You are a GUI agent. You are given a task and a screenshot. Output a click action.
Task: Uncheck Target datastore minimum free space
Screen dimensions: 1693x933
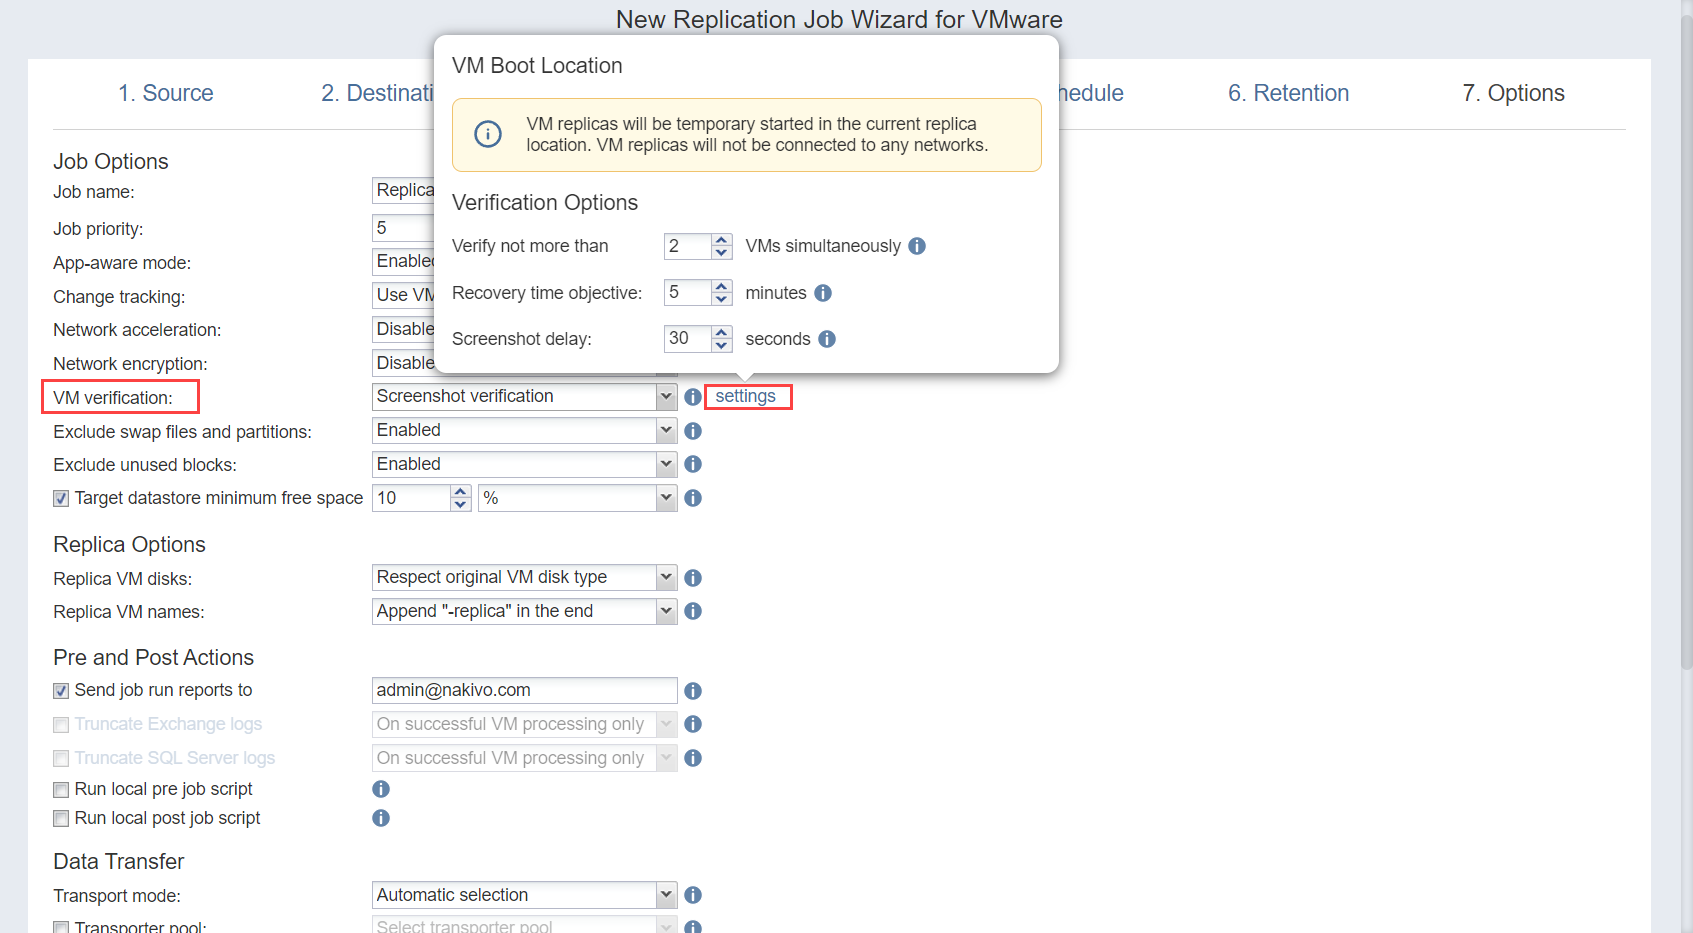(x=61, y=498)
